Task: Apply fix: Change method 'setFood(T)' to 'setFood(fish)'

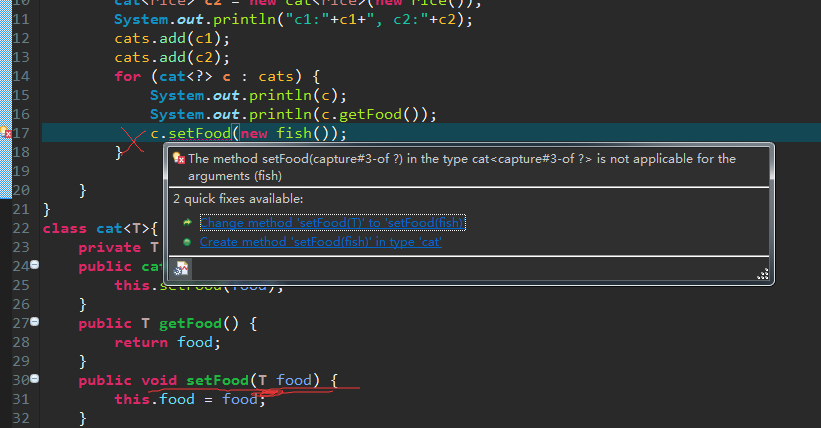Action: click(x=332, y=223)
